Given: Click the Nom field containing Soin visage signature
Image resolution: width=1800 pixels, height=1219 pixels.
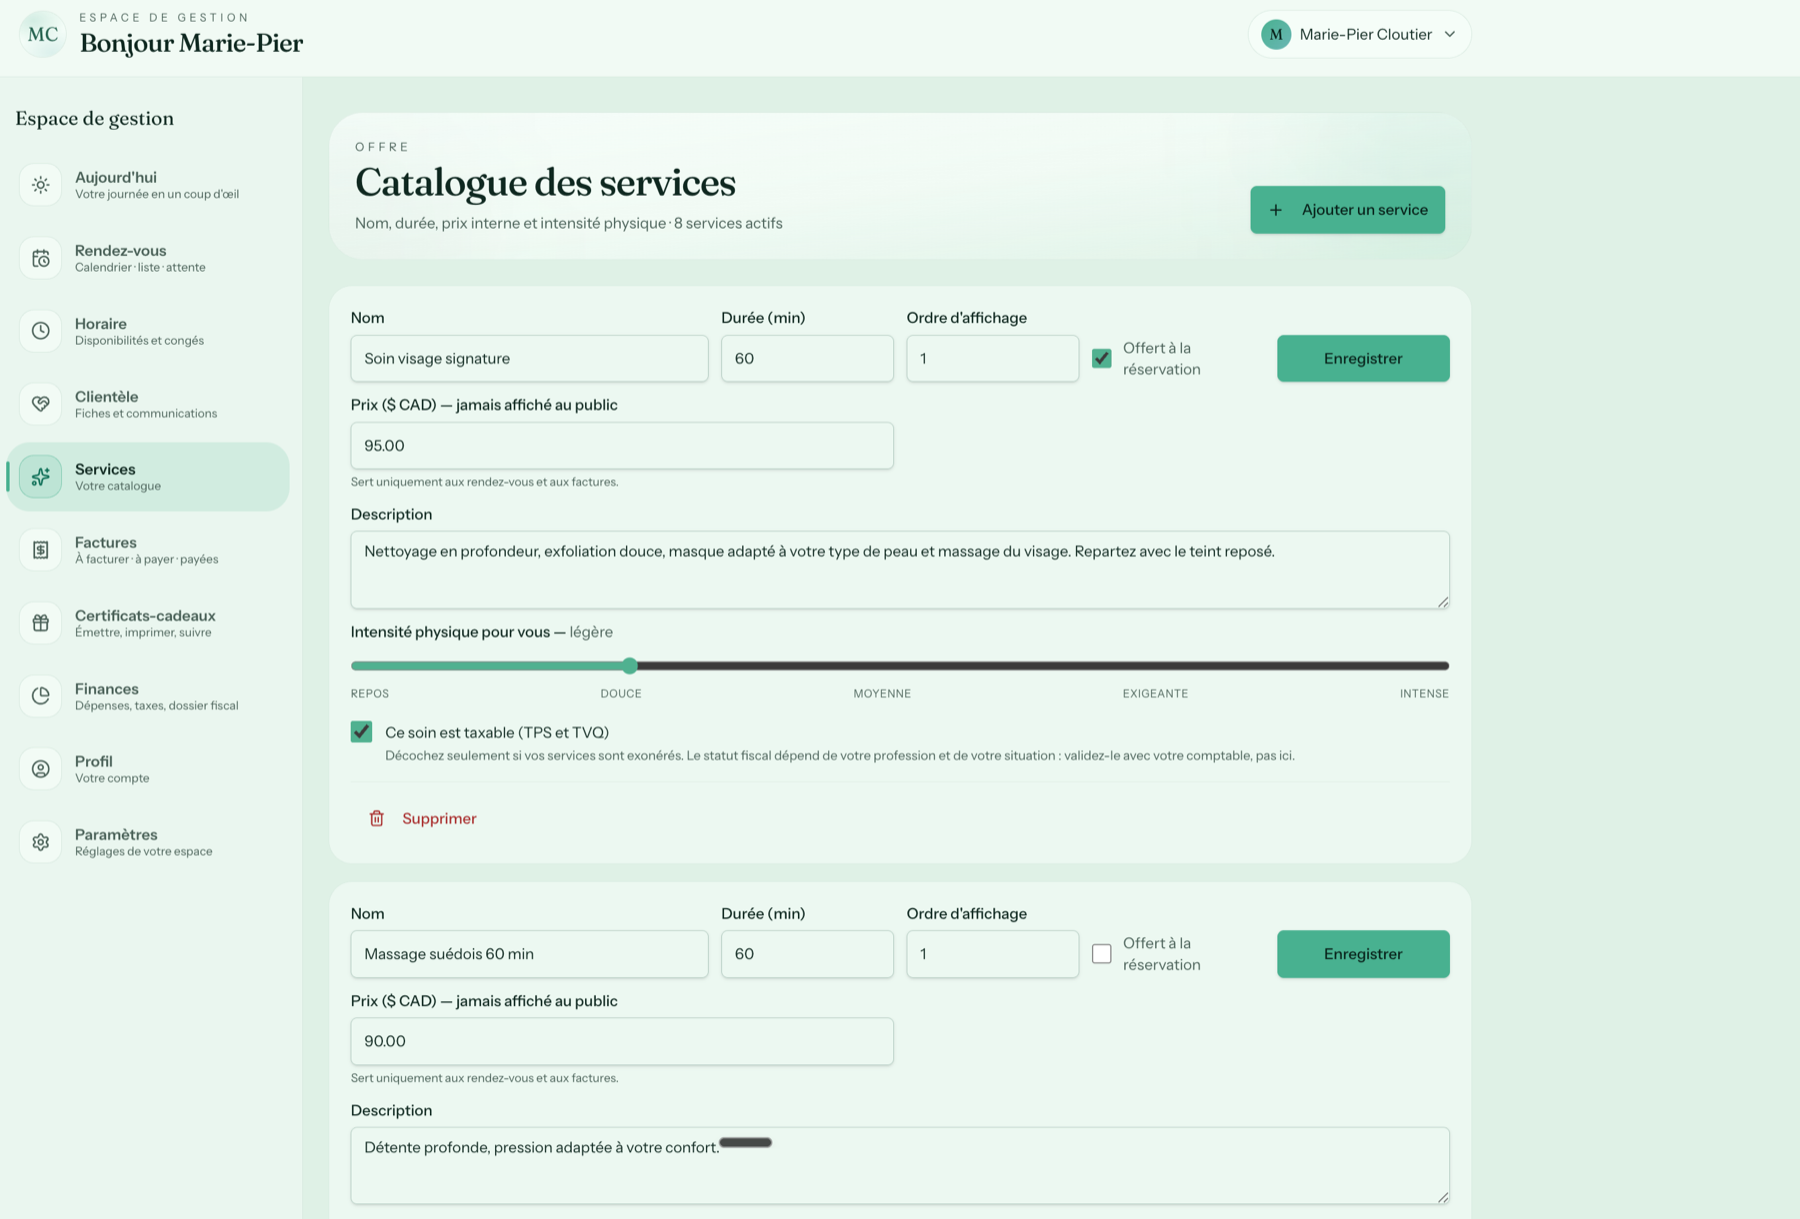Looking at the screenshot, I should click(x=529, y=358).
